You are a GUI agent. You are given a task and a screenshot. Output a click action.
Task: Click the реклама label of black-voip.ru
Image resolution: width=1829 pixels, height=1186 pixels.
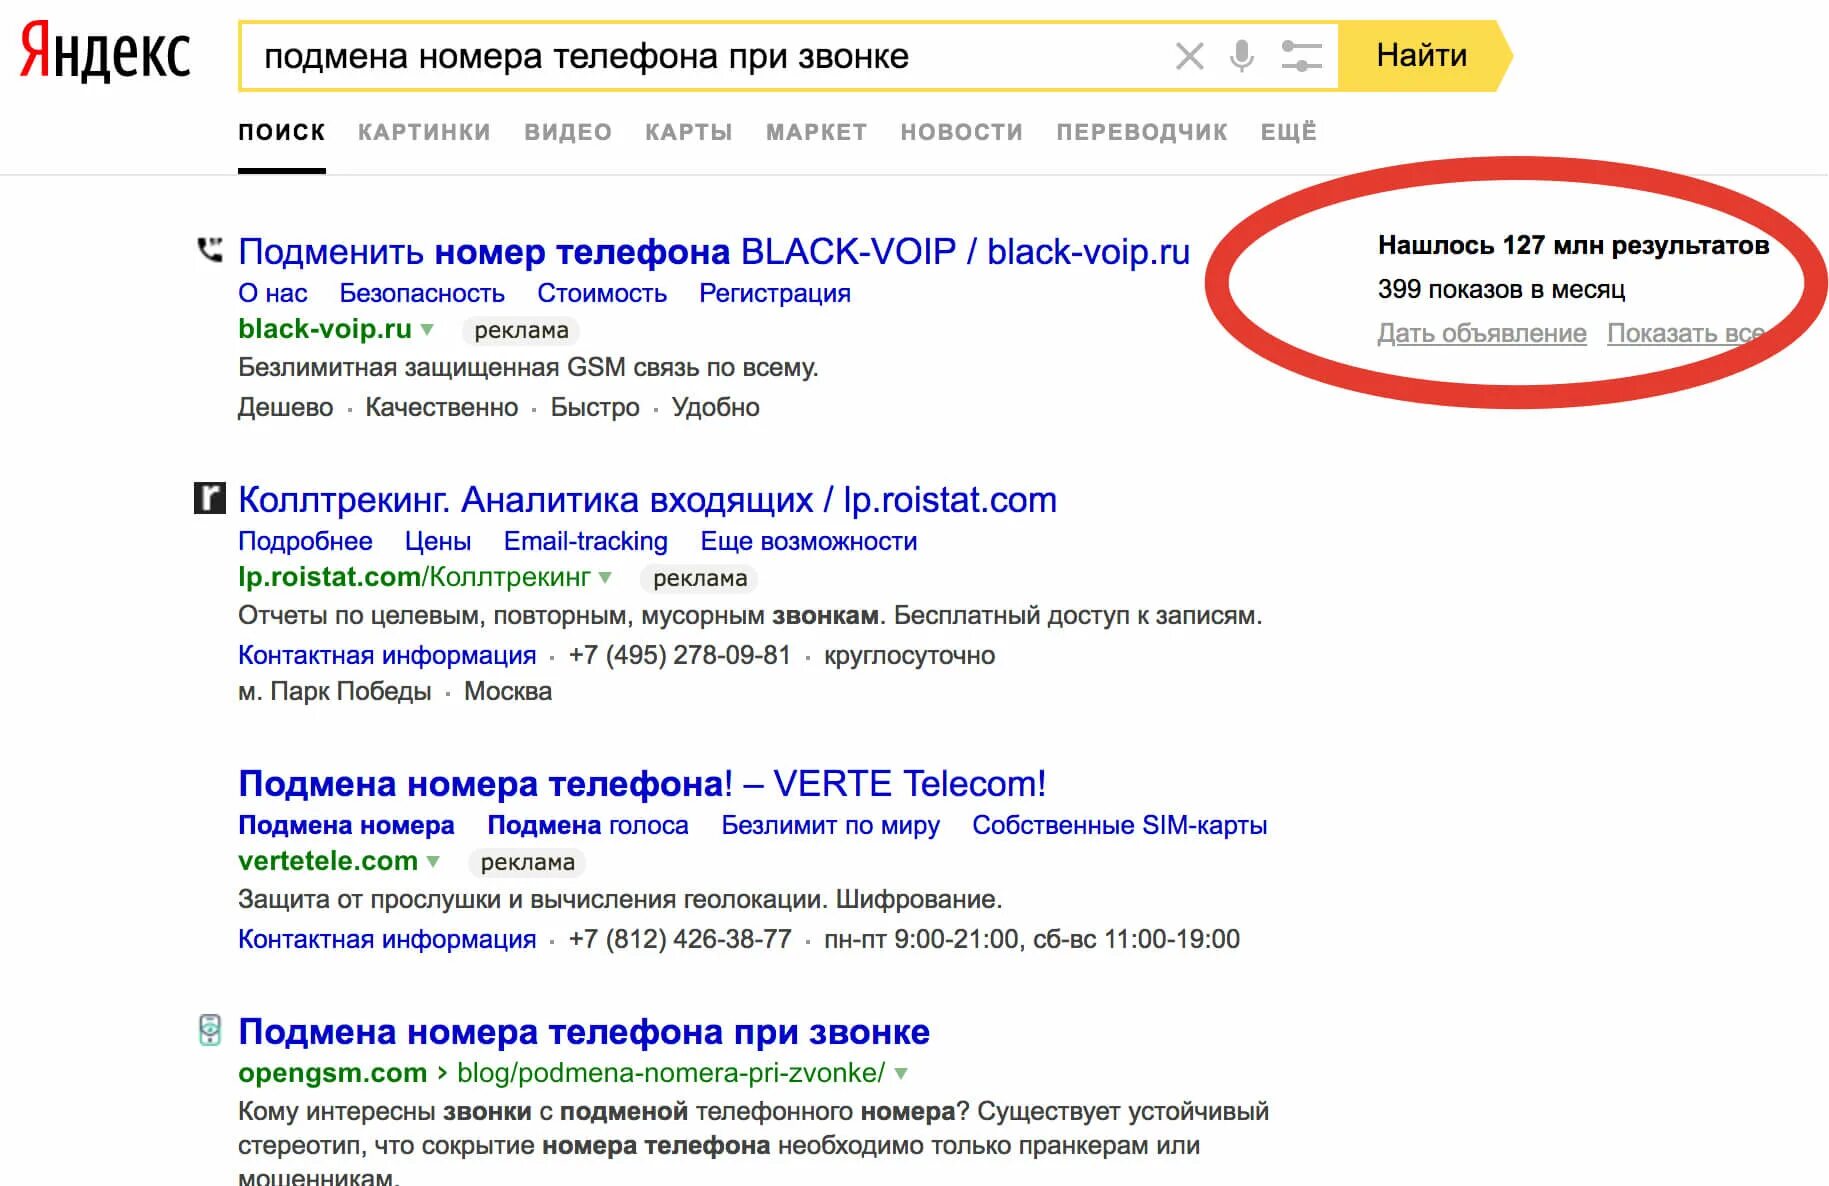(521, 330)
